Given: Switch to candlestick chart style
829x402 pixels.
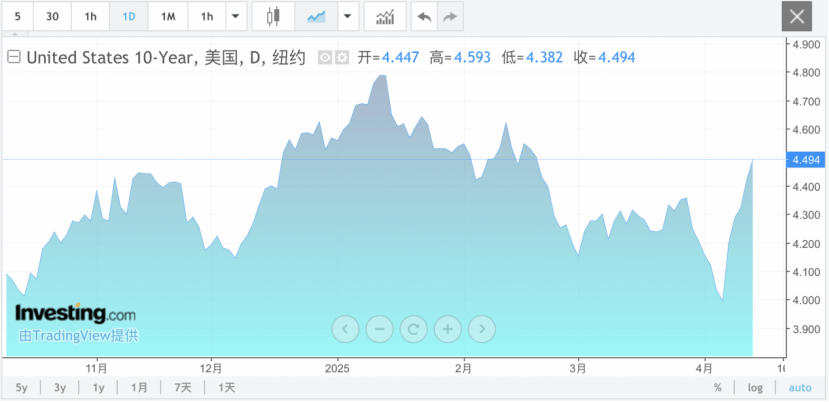Looking at the screenshot, I should pos(273,16).
